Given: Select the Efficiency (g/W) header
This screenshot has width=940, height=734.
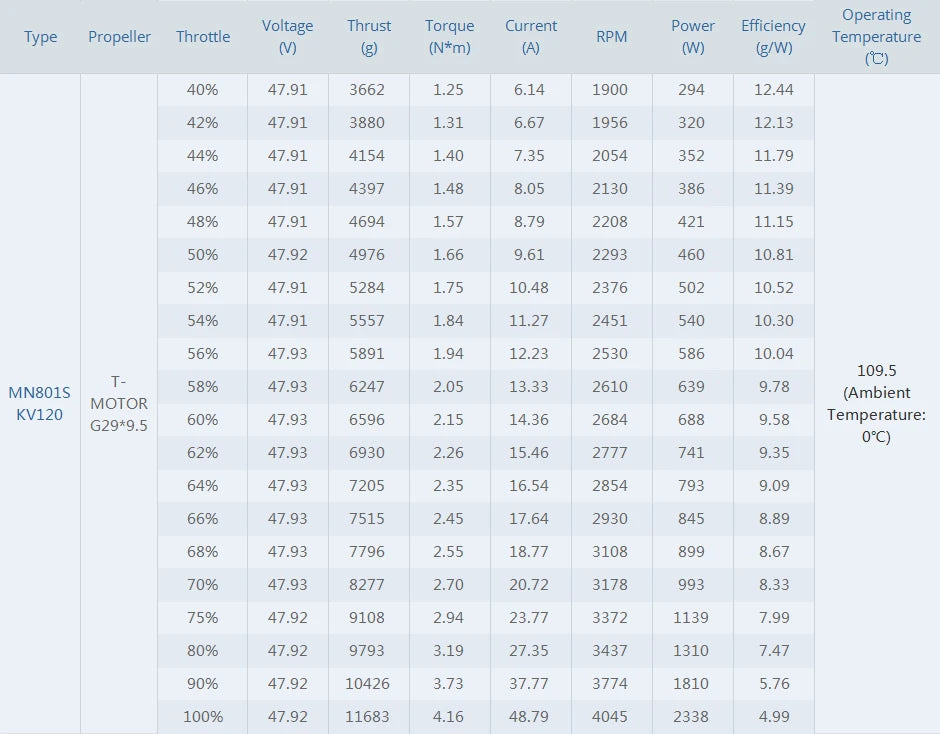Looking at the screenshot, I should (773, 37).
